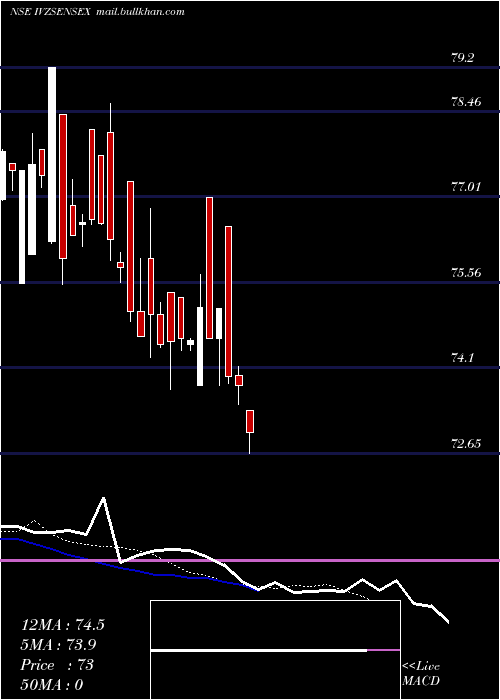
Task: Click the 74.1 price level label
Action: (x=463, y=358)
